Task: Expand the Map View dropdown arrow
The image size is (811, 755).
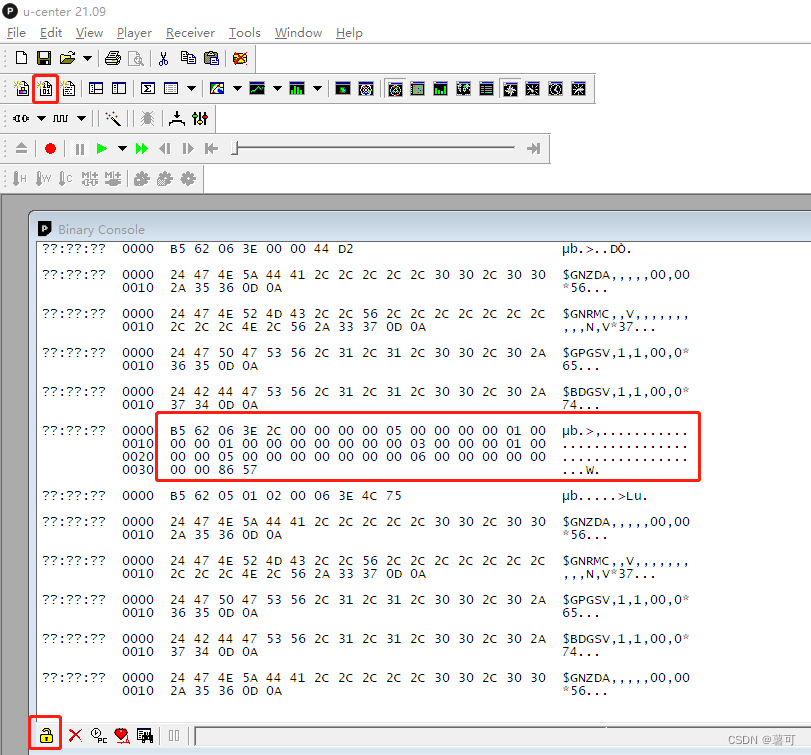Action: pyautogui.click(x=237, y=89)
